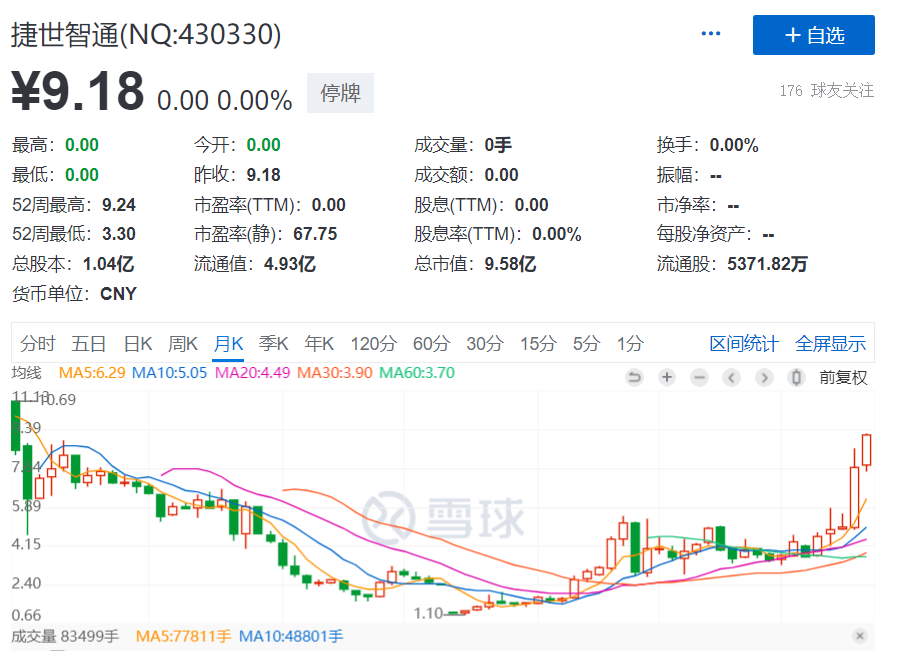This screenshot has width=900, height=651.
Task: Click the ¥9.18 current price
Action: (77, 91)
